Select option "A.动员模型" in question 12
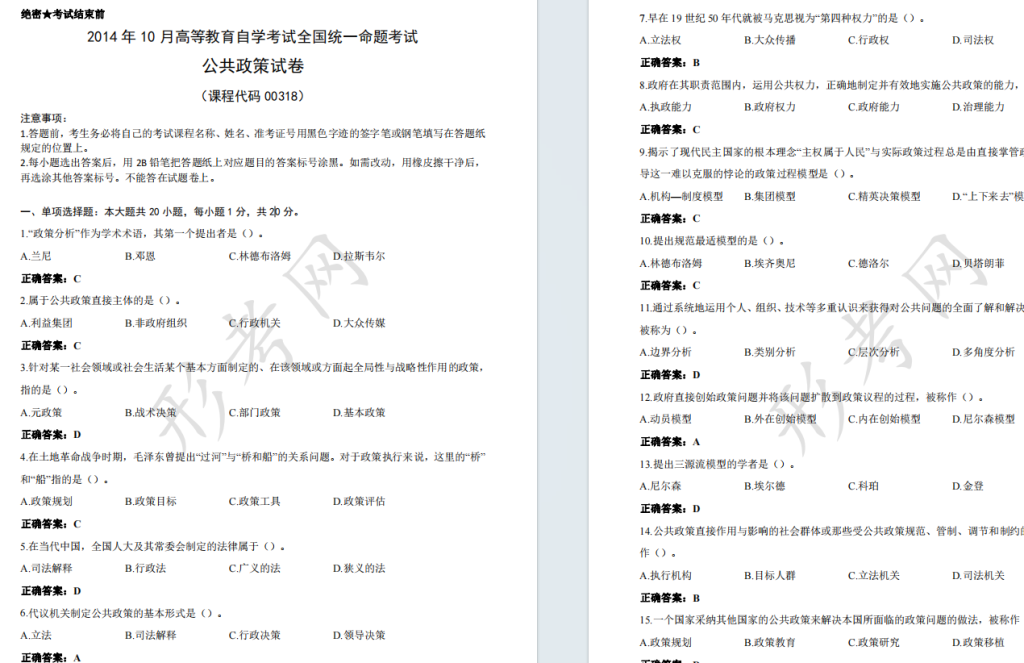This screenshot has height=663, width=1024. tap(665, 419)
